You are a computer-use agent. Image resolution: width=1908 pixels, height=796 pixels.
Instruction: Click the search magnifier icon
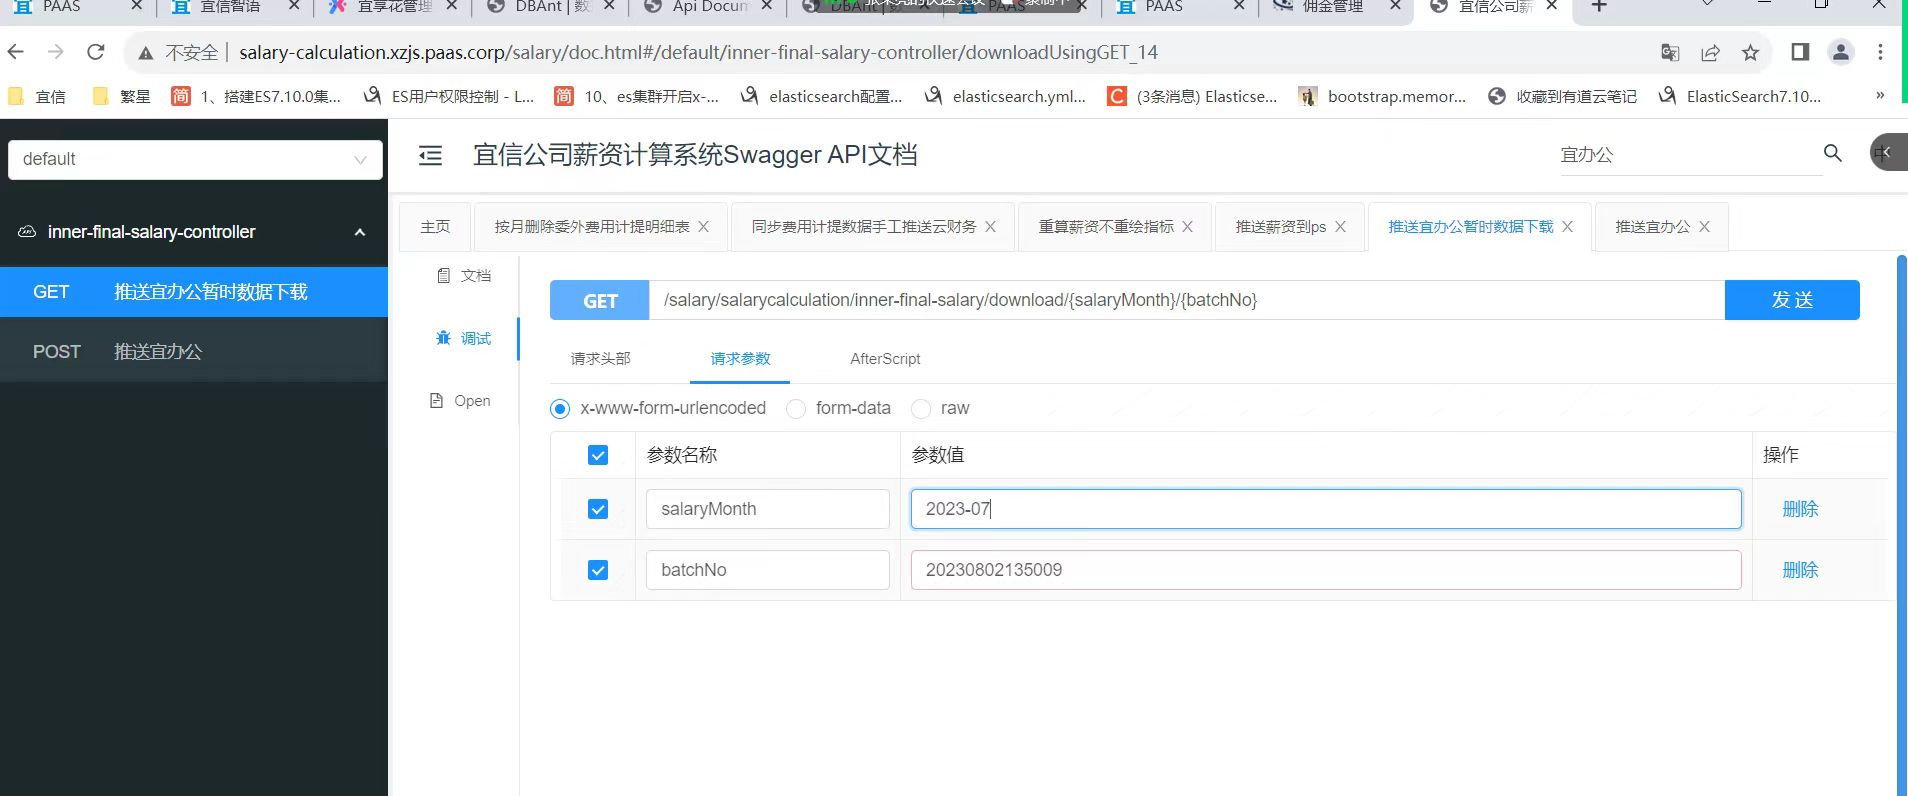click(1832, 153)
